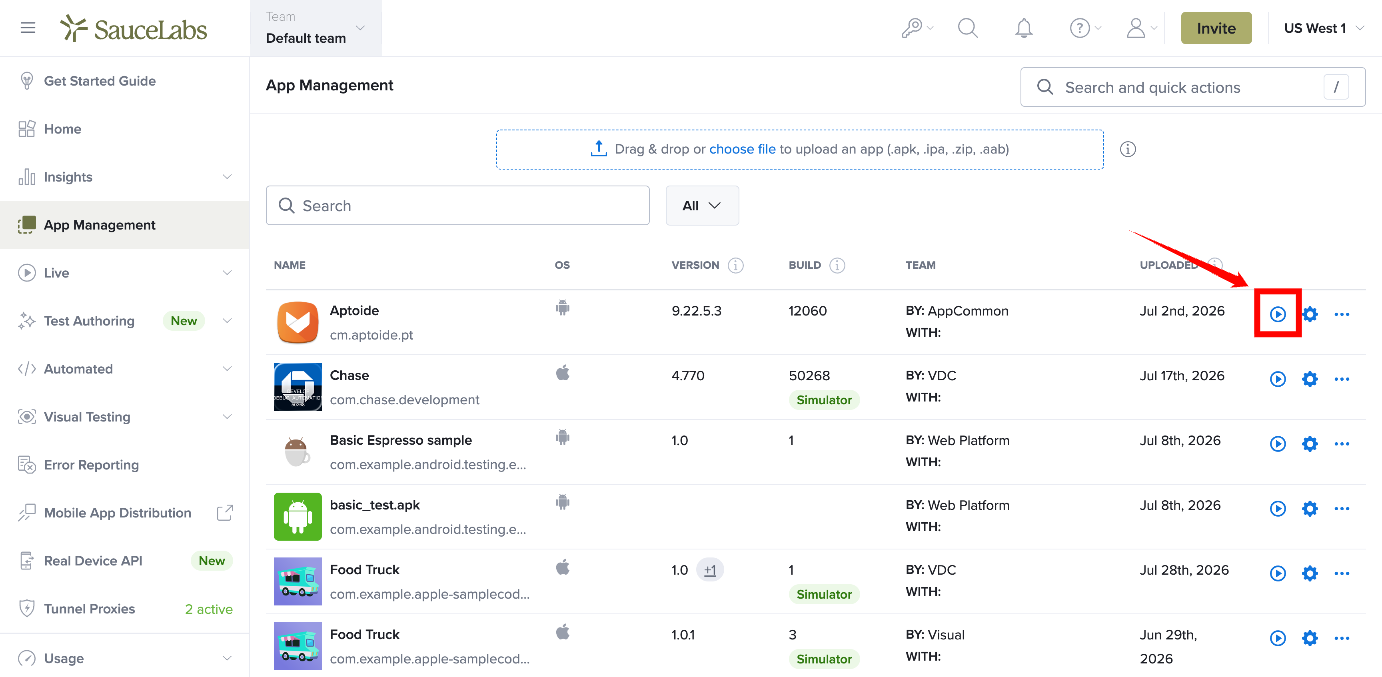The height and width of the screenshot is (677, 1382).
Task: Click the BUILD column info icon
Action: tap(838, 265)
